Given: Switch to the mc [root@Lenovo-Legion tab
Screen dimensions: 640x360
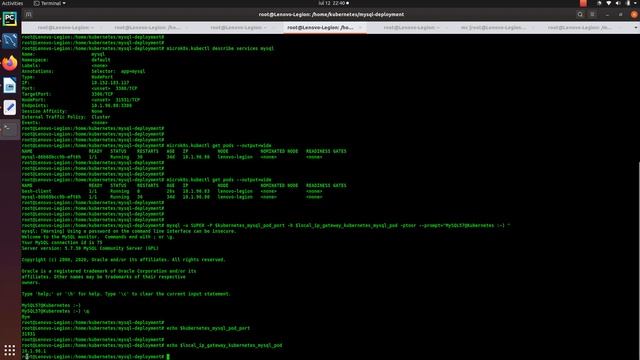Looking at the screenshot, I should (492, 27).
